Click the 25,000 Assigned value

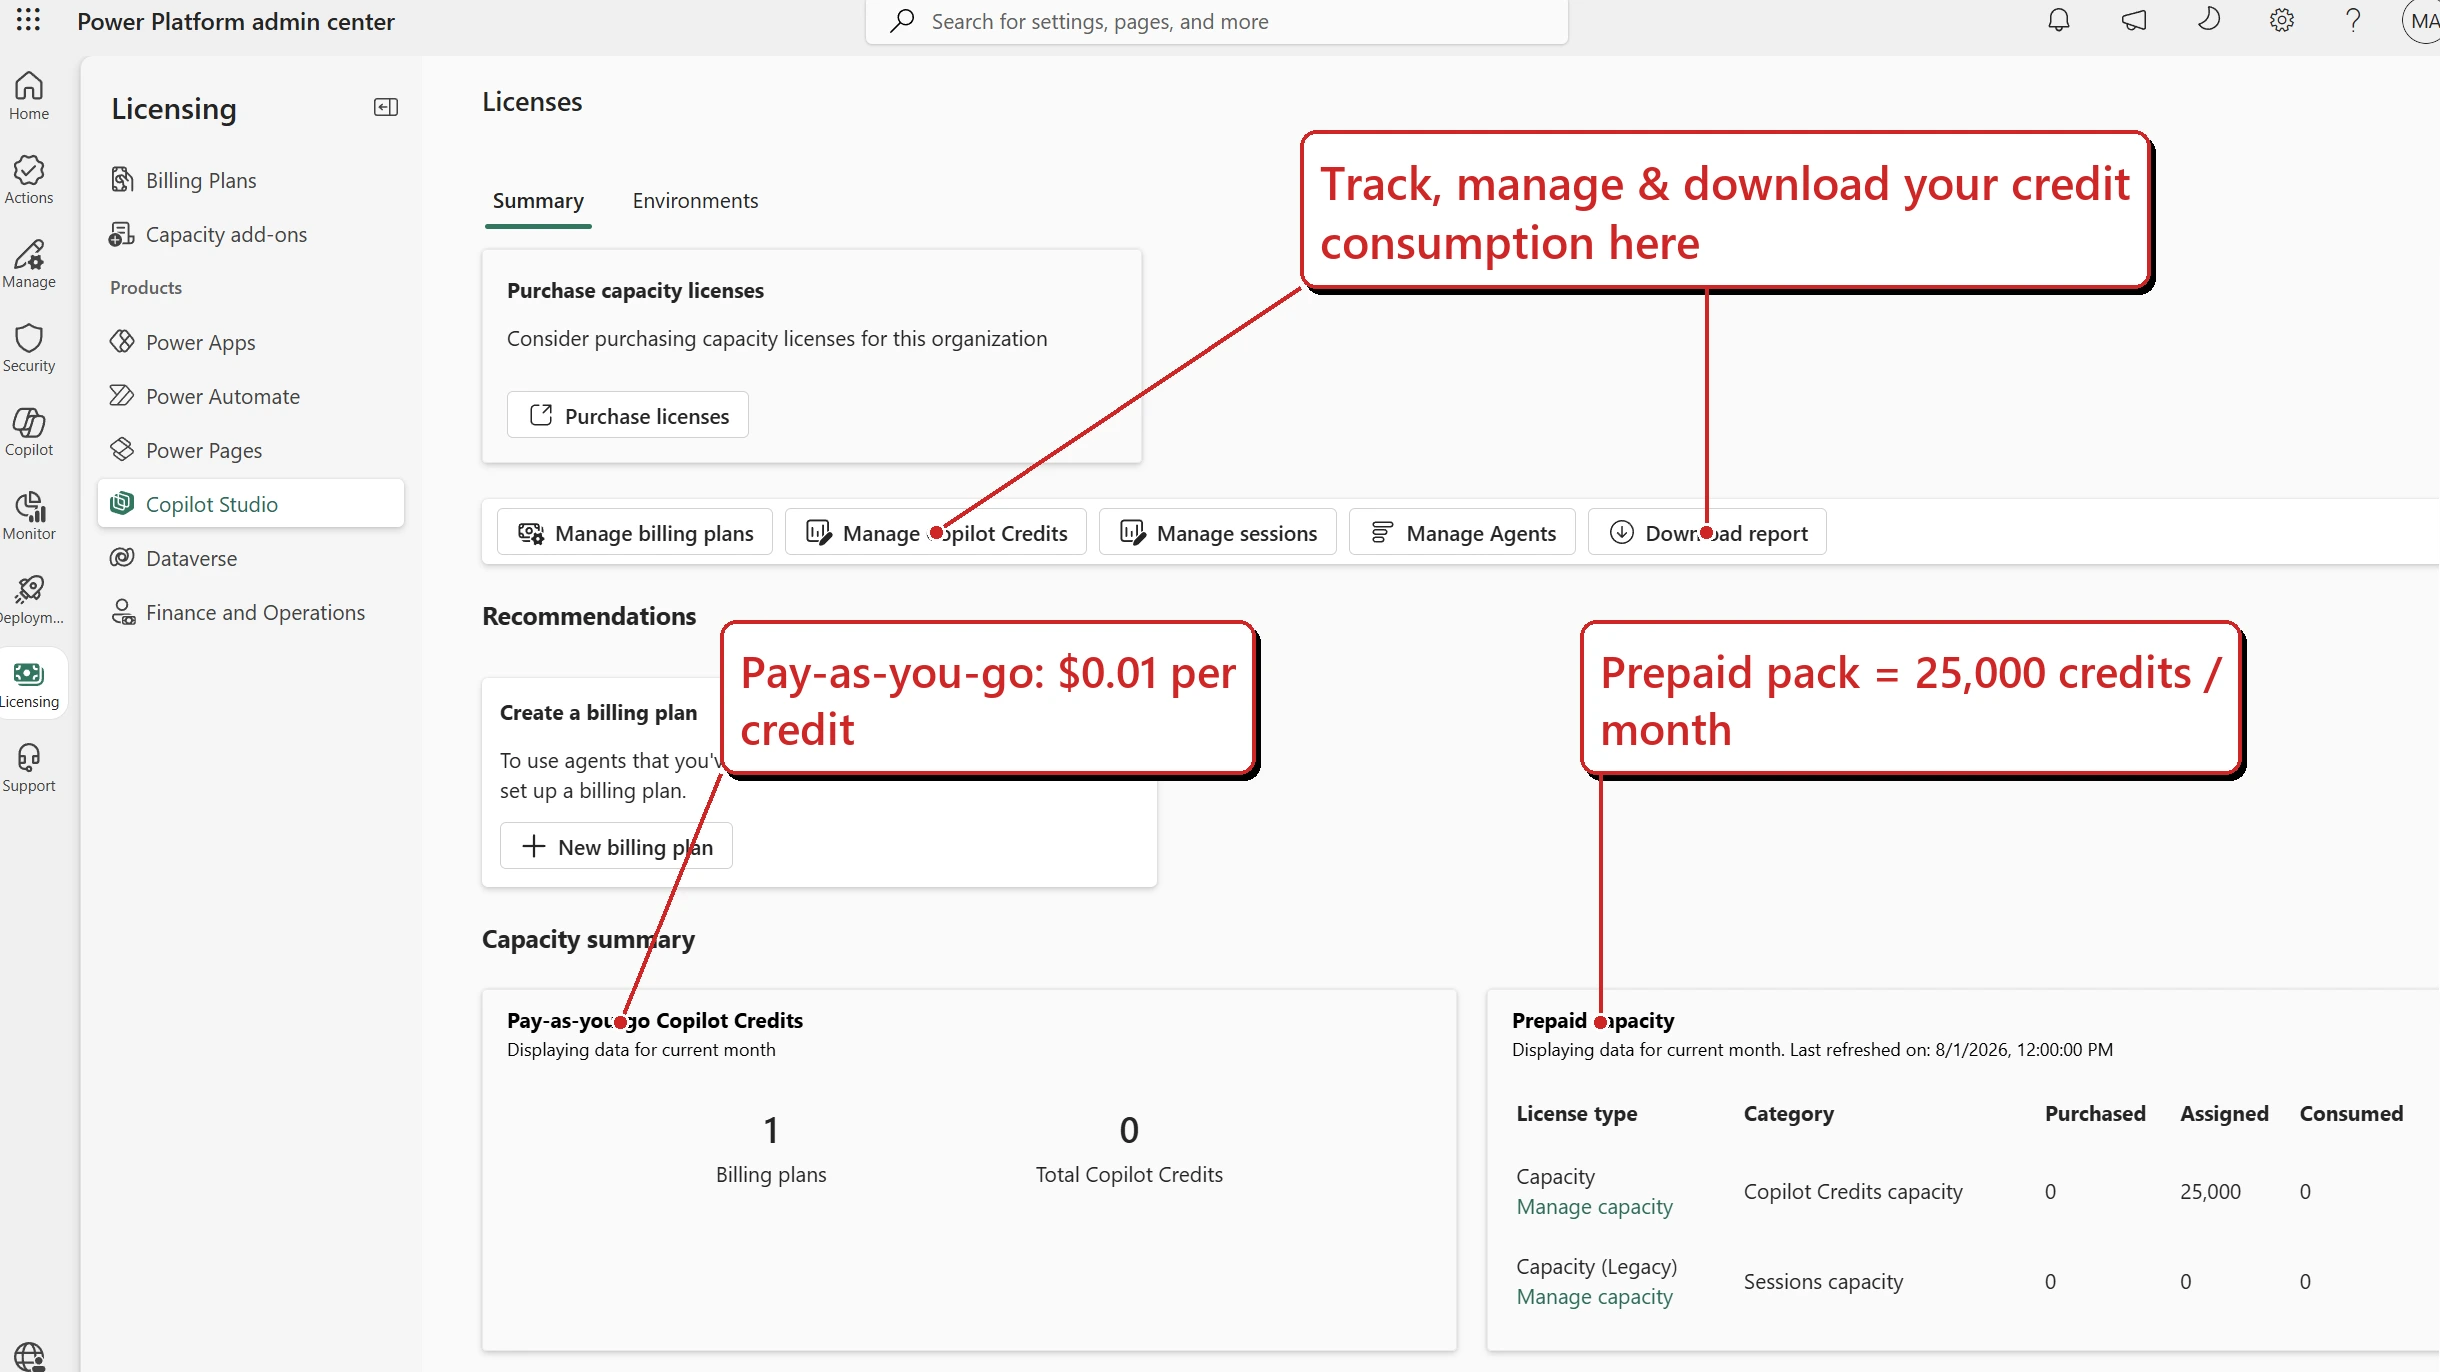(2210, 1191)
